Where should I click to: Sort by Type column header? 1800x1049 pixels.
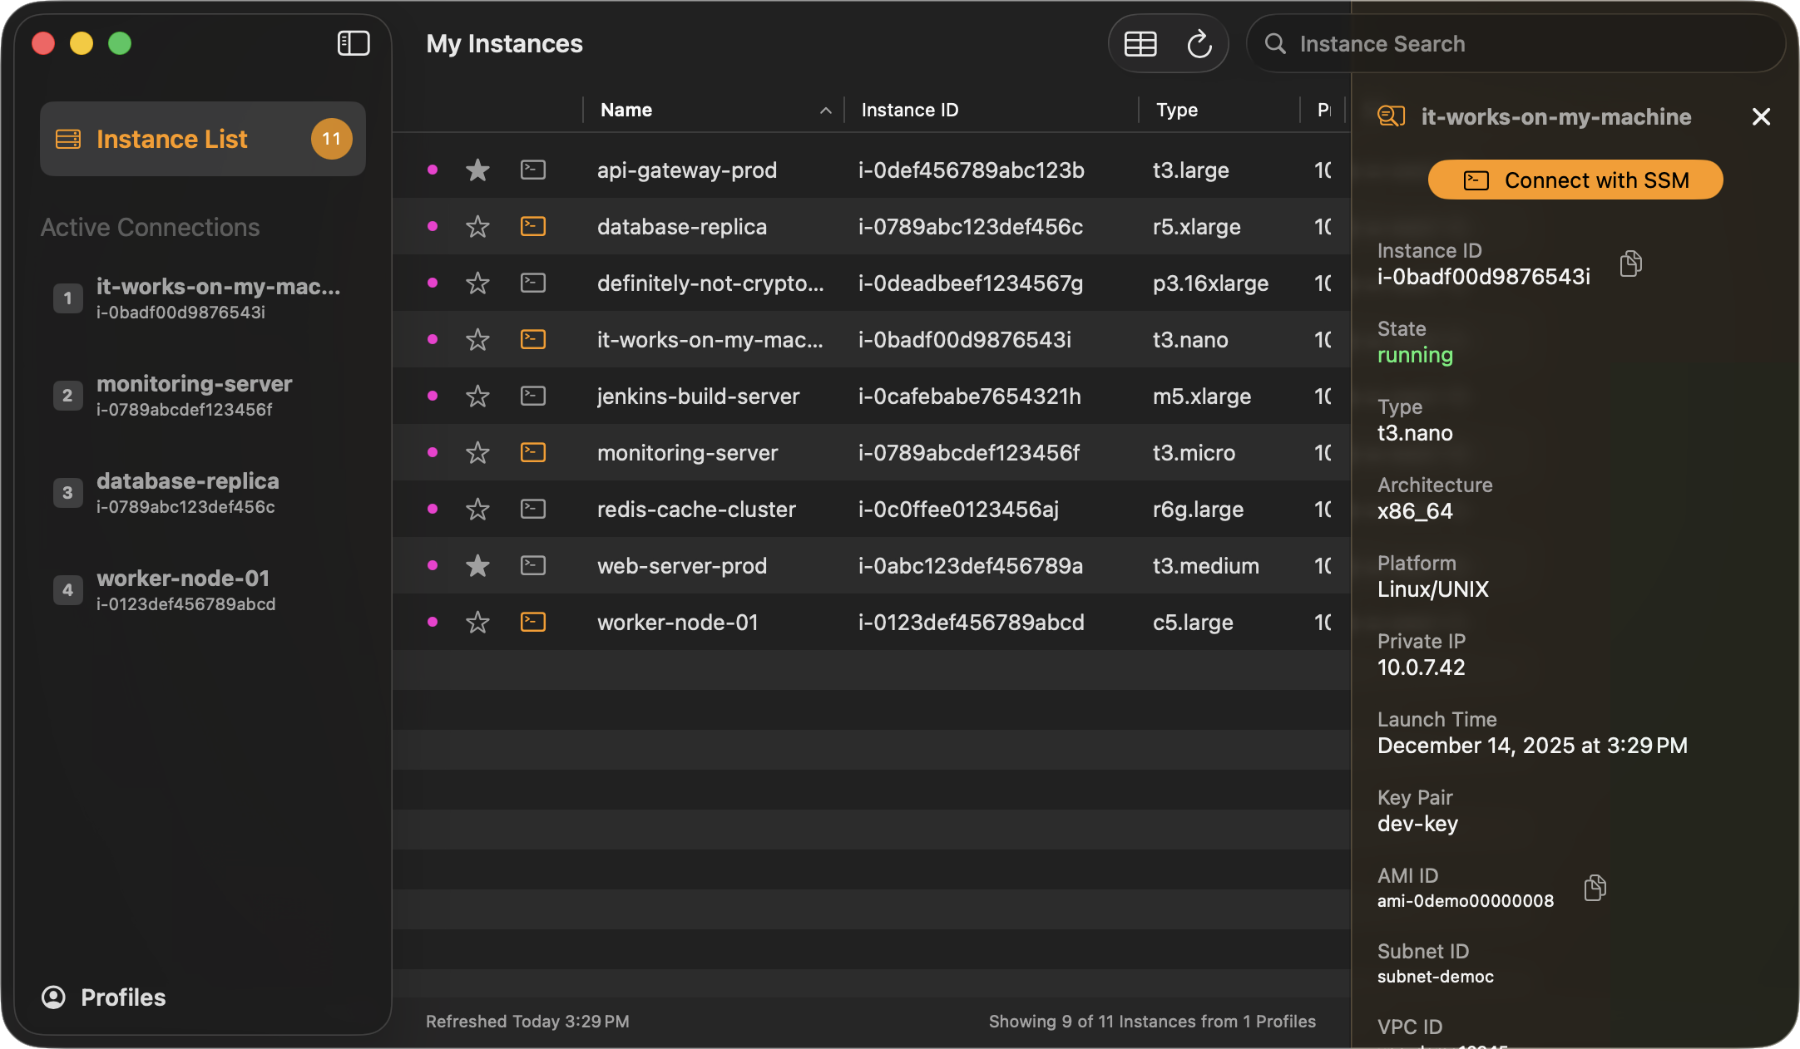tap(1219, 110)
